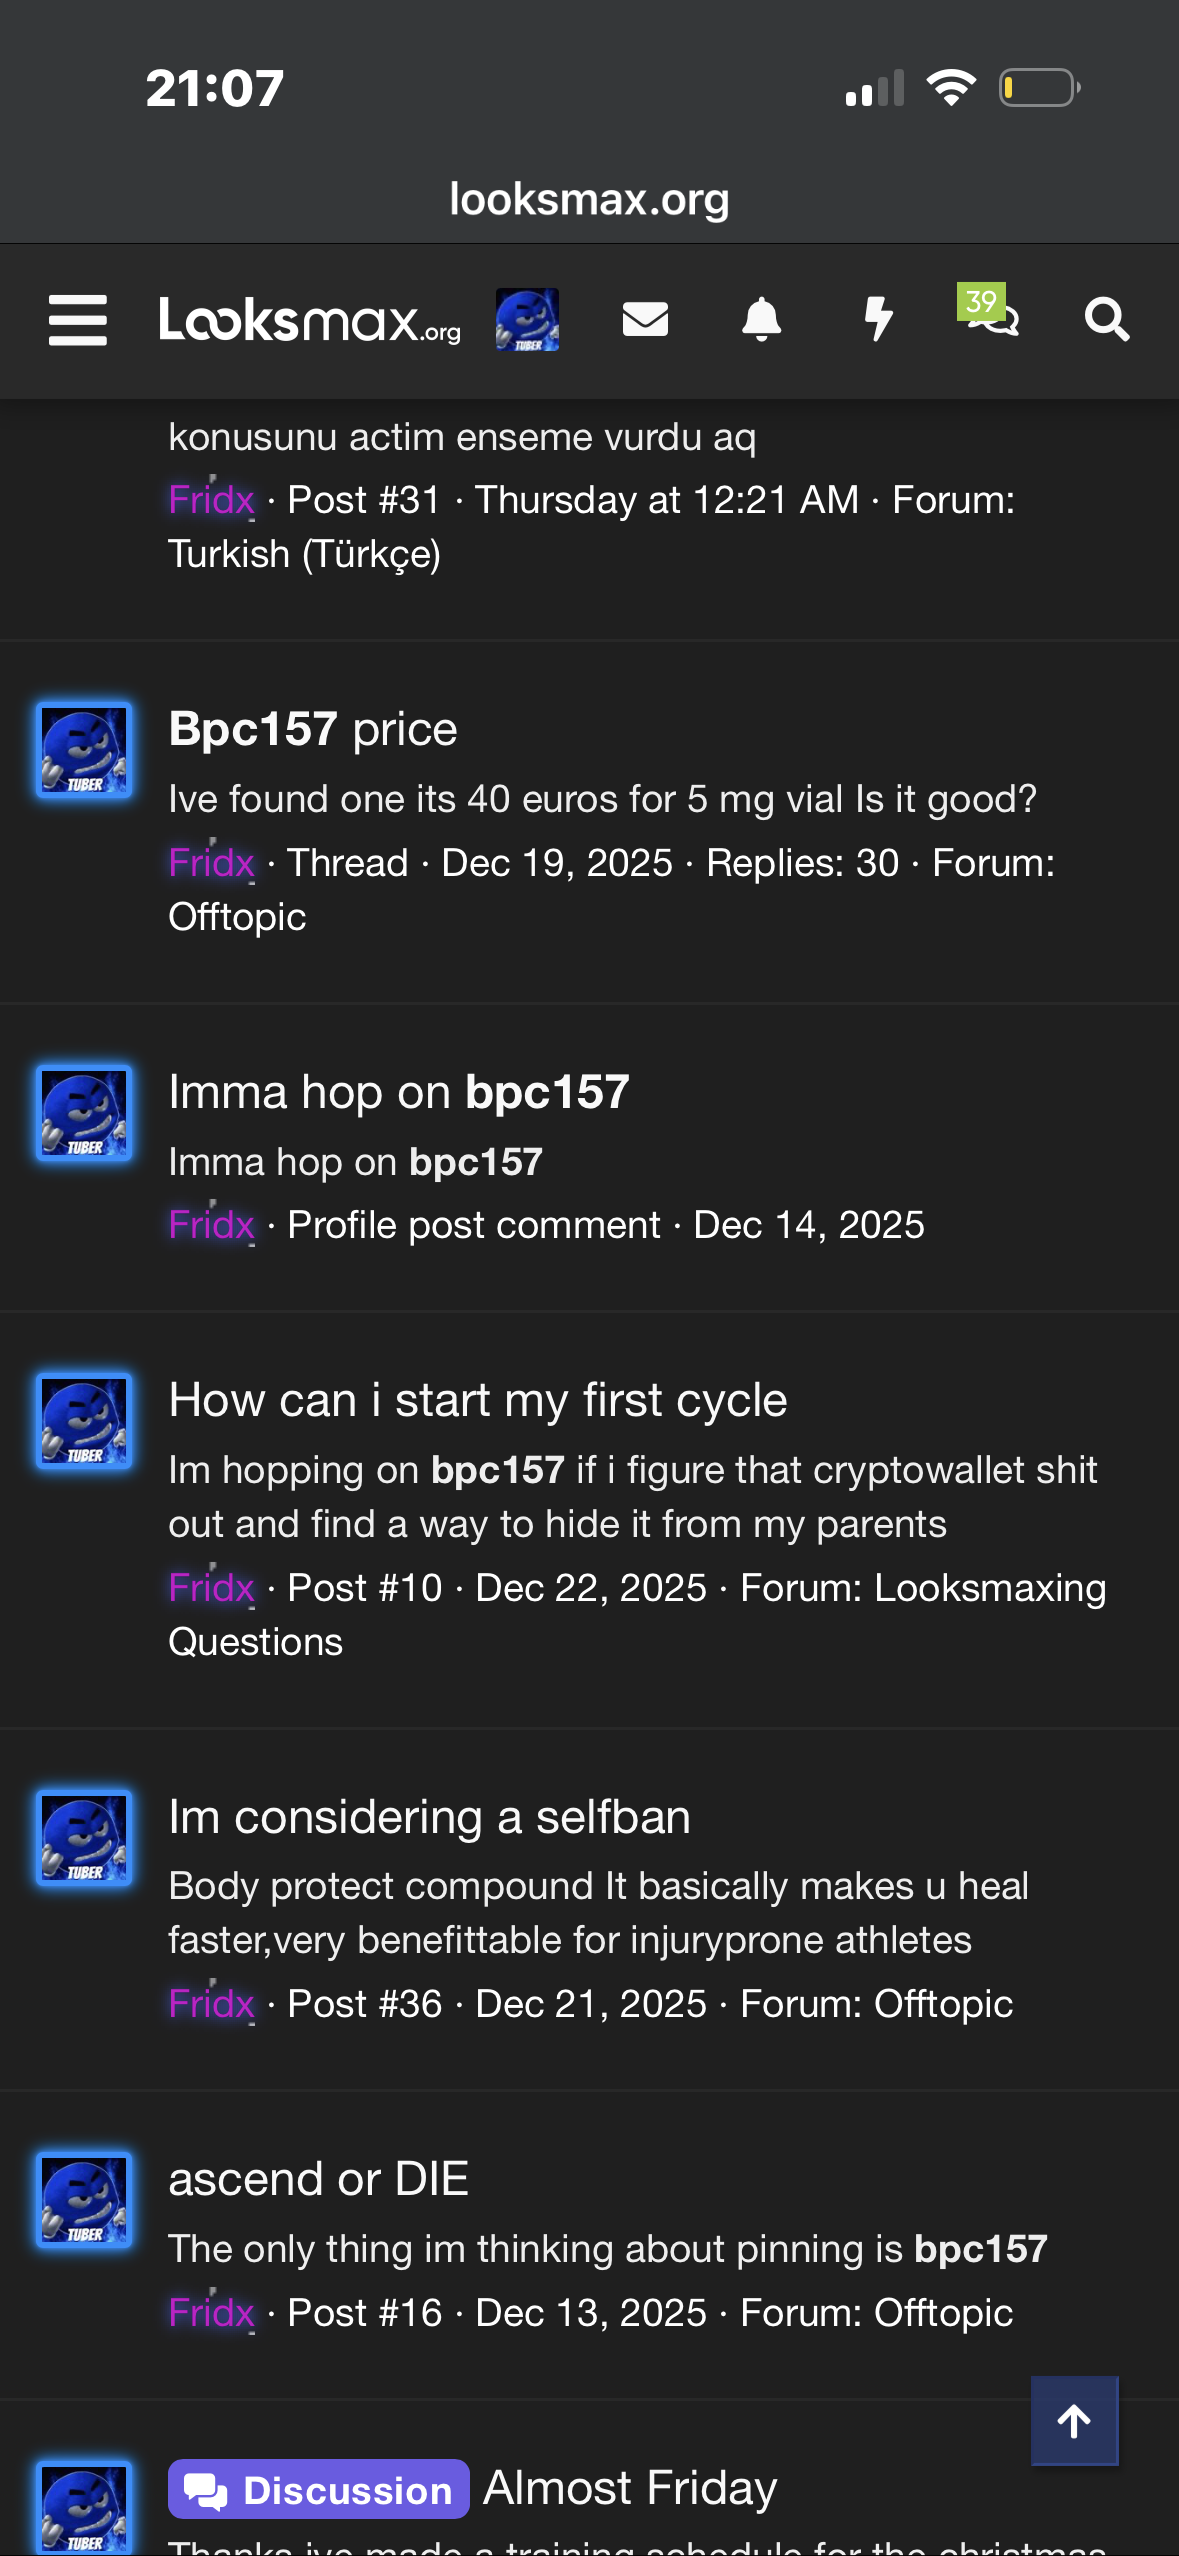Go to Looksmax.org home logo
This screenshot has height=2556, width=1179.
[x=310, y=322]
